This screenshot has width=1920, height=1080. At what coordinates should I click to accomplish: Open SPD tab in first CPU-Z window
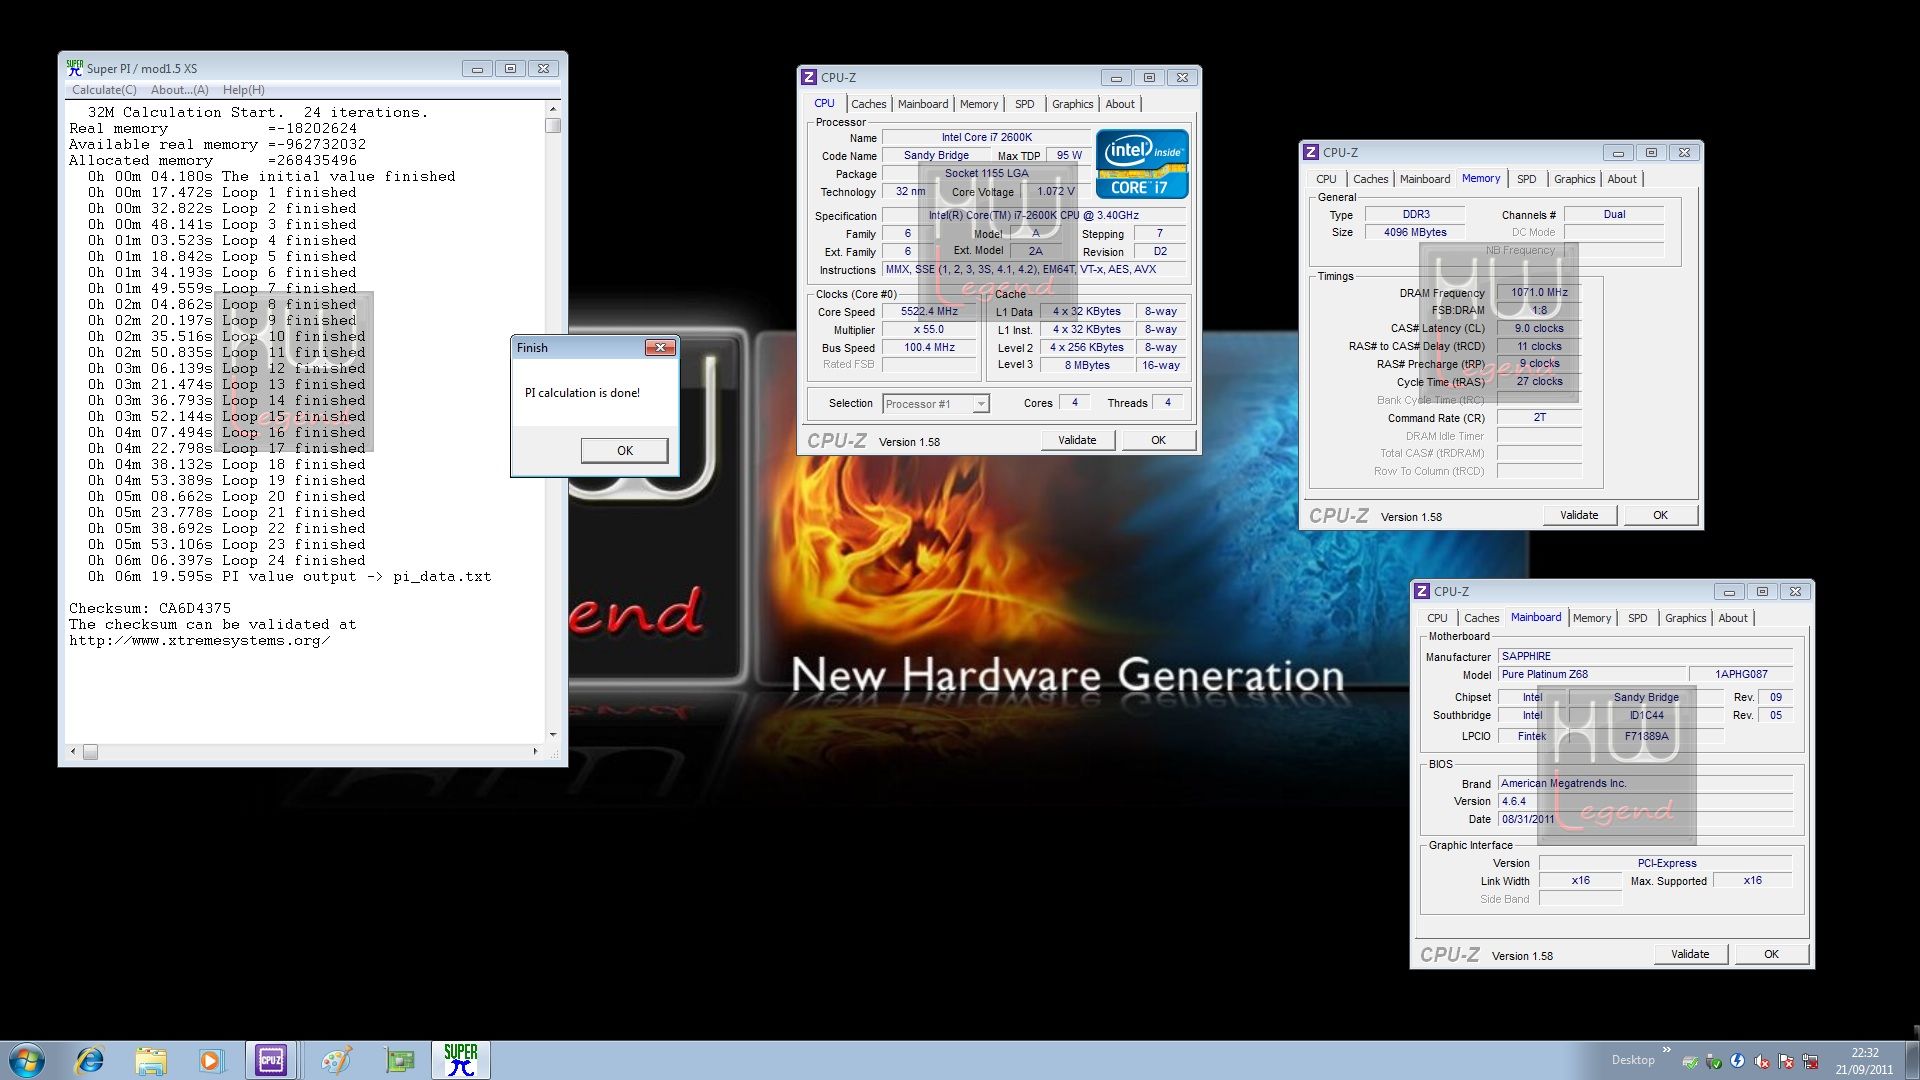pos(1024,104)
